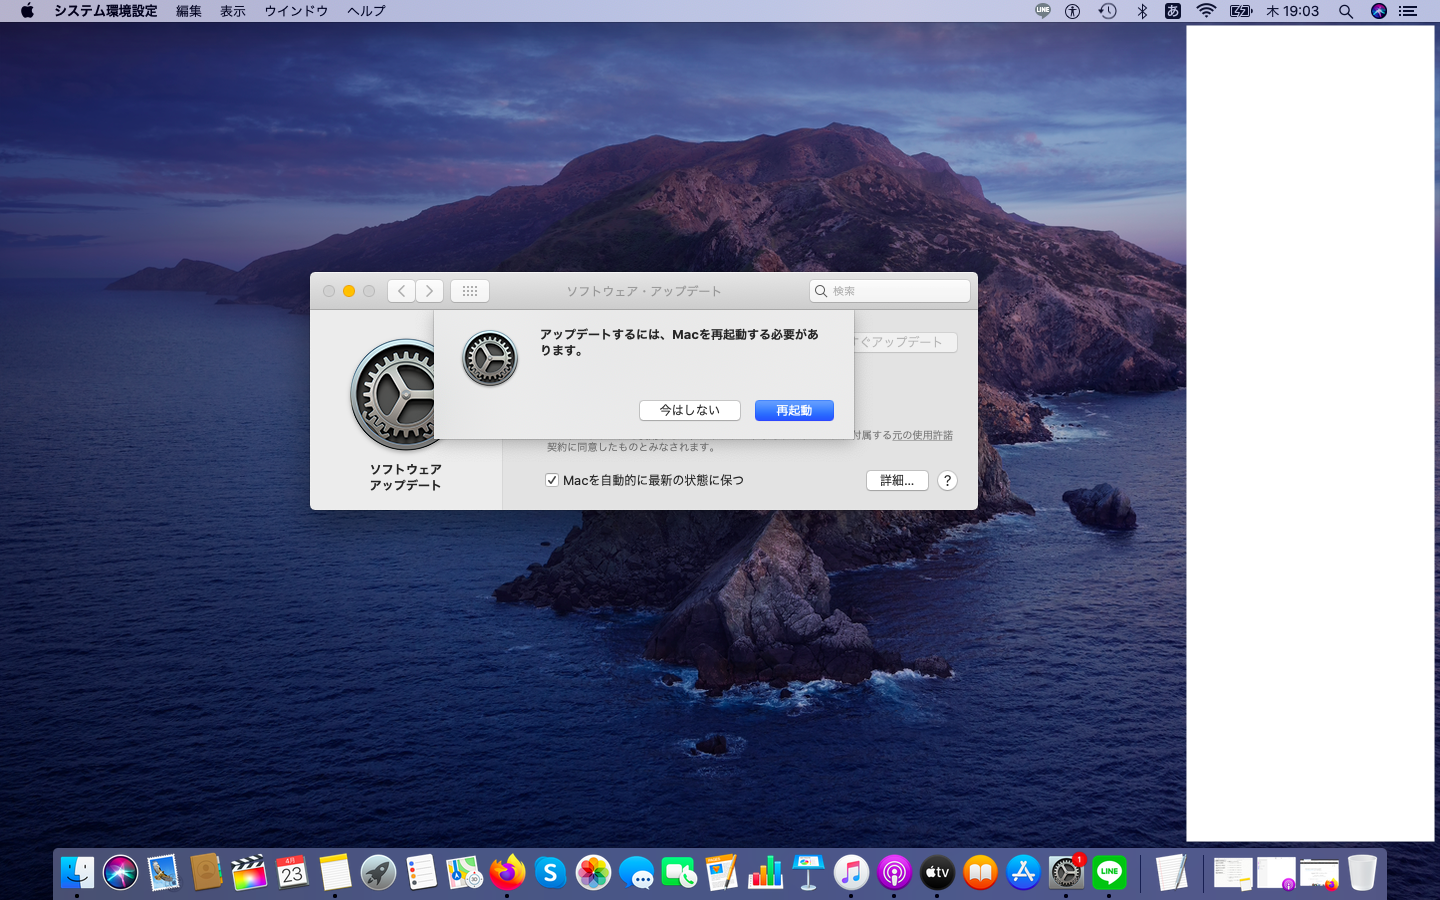Image resolution: width=1440 pixels, height=900 pixels.
Task: Open the Apple menu
Action: pyautogui.click(x=27, y=11)
